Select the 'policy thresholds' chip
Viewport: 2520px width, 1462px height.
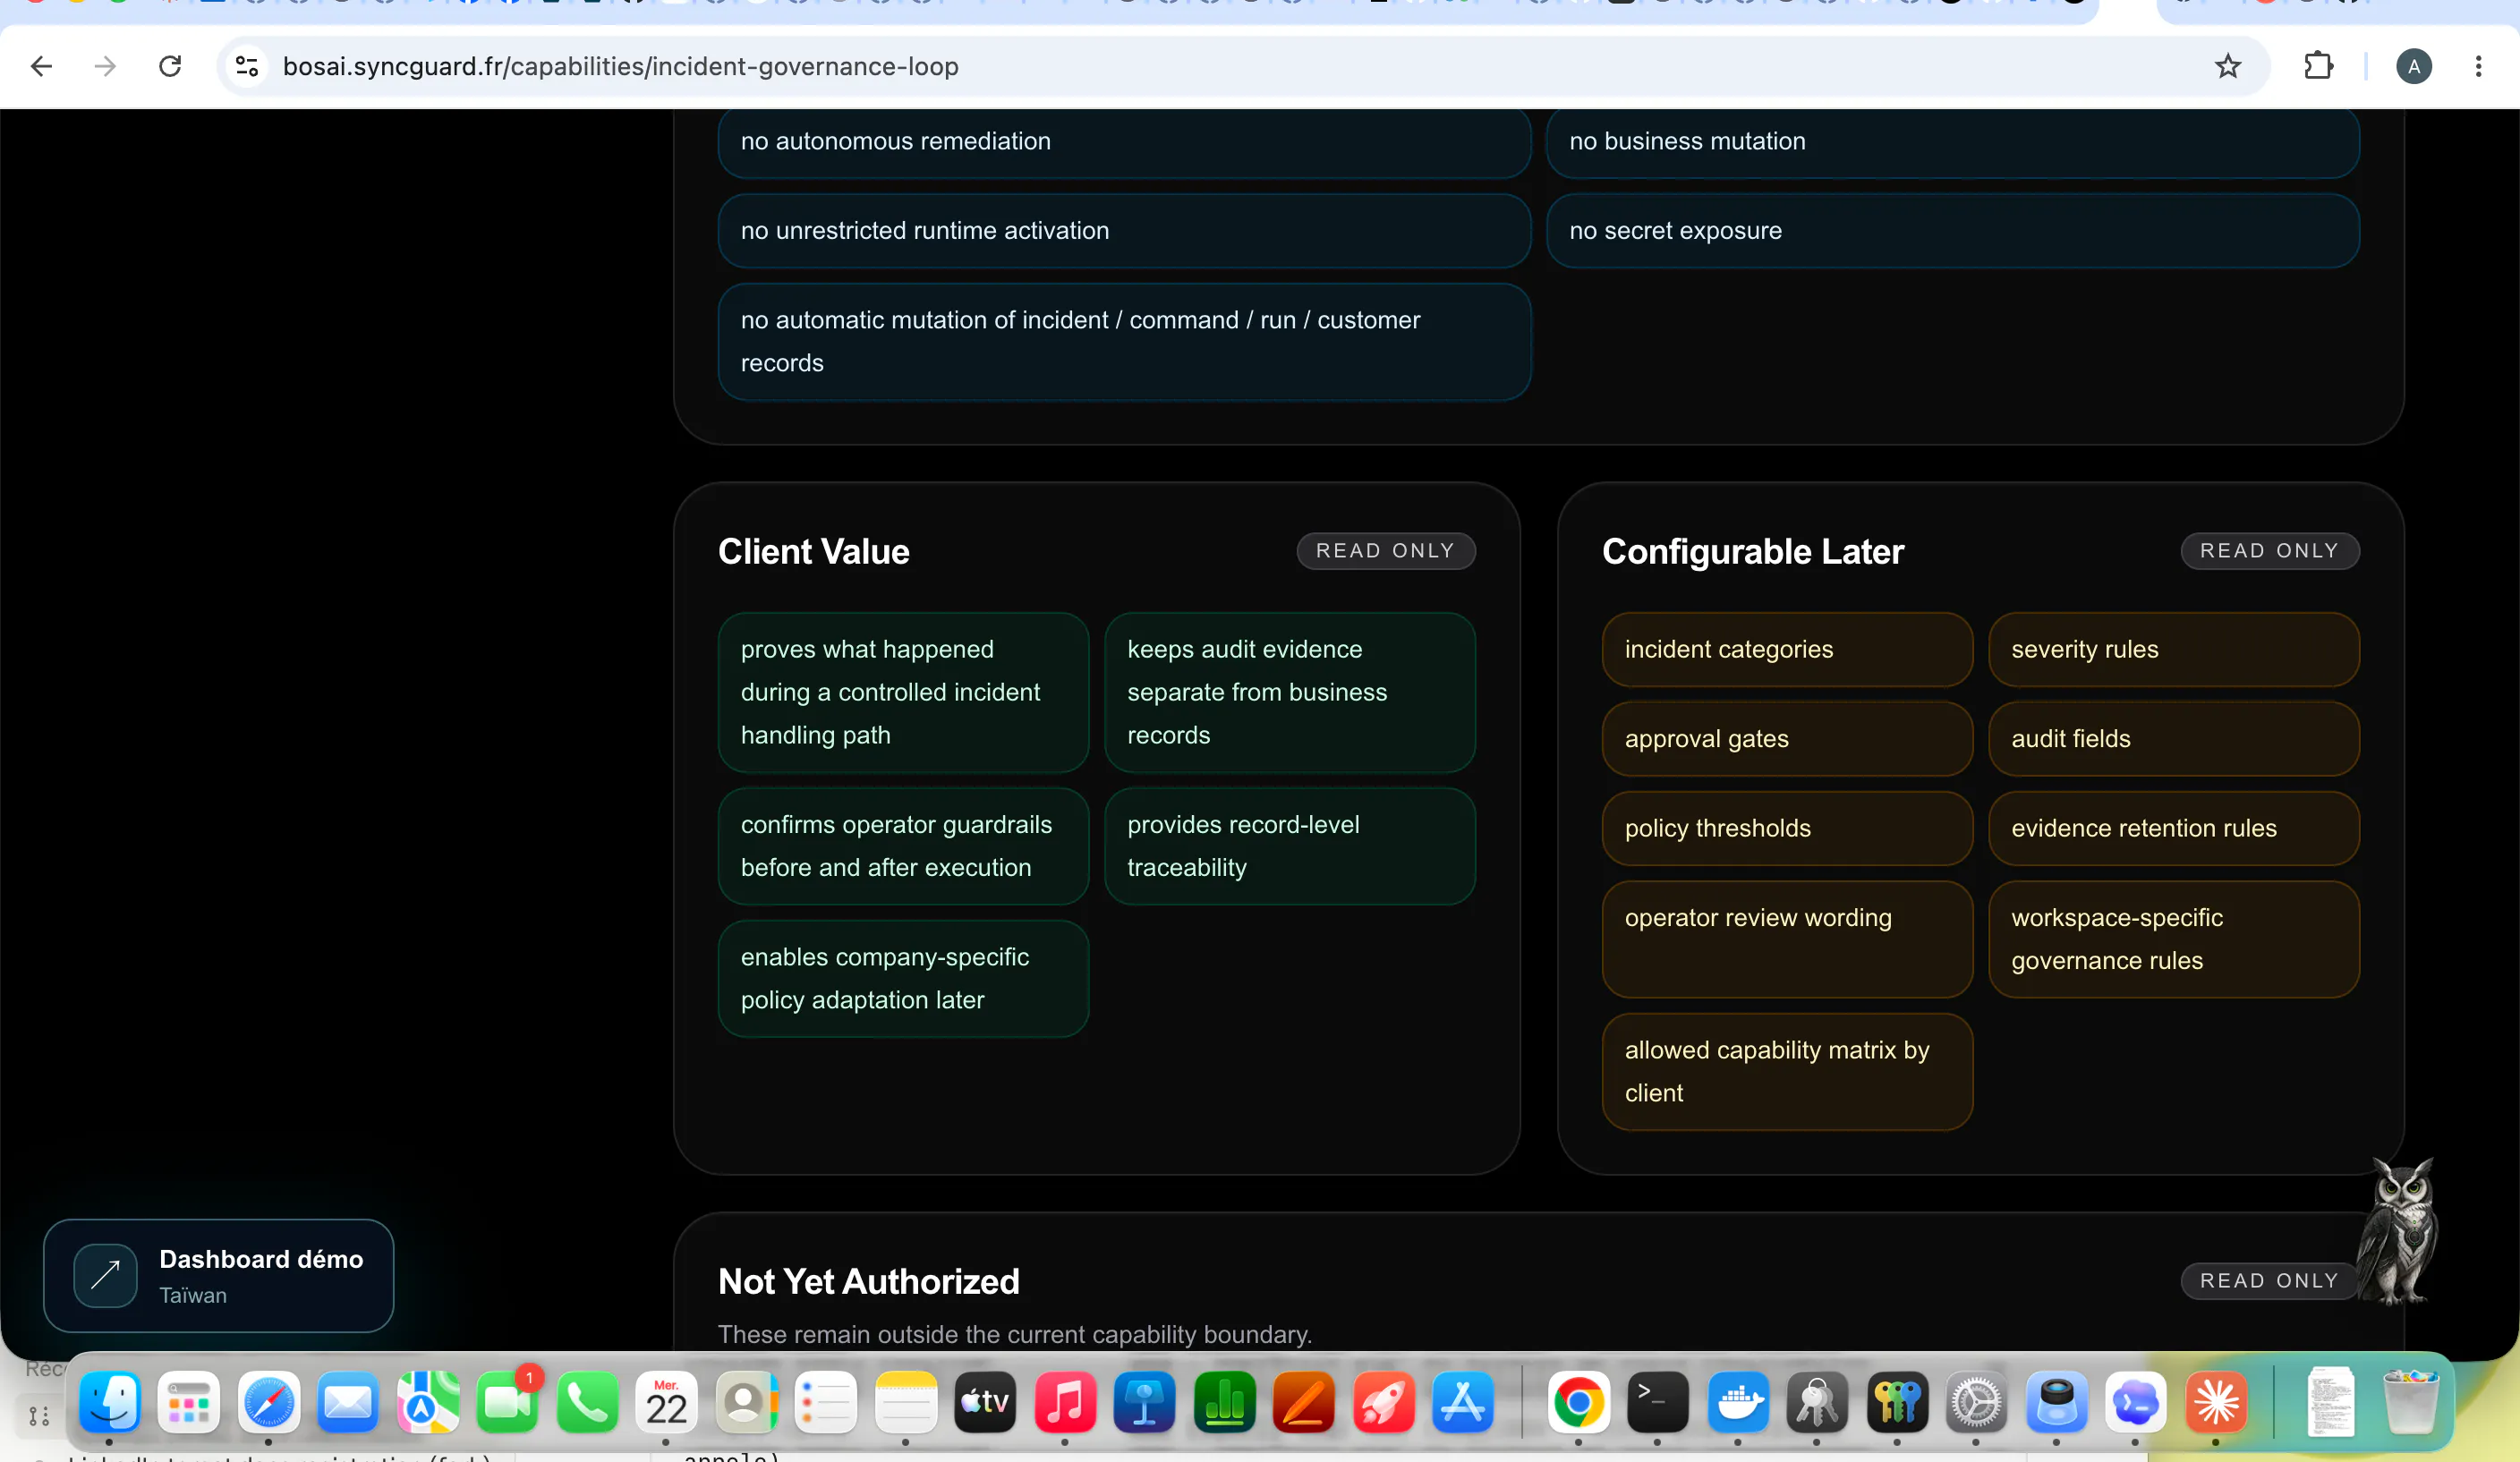coord(1787,828)
